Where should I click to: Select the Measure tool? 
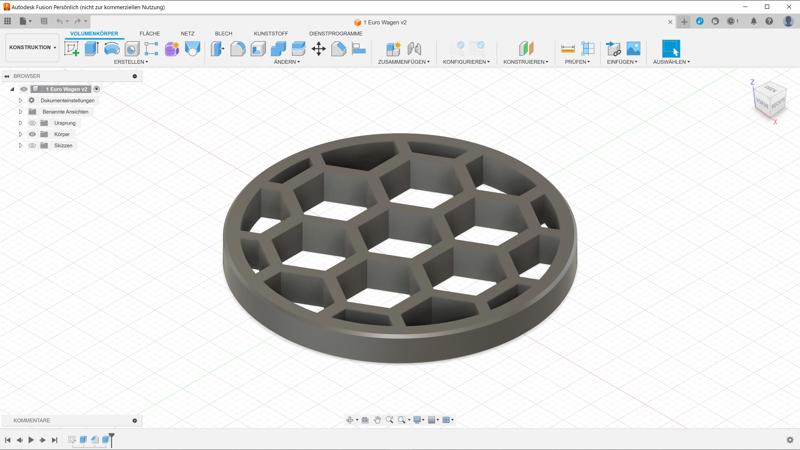click(568, 48)
